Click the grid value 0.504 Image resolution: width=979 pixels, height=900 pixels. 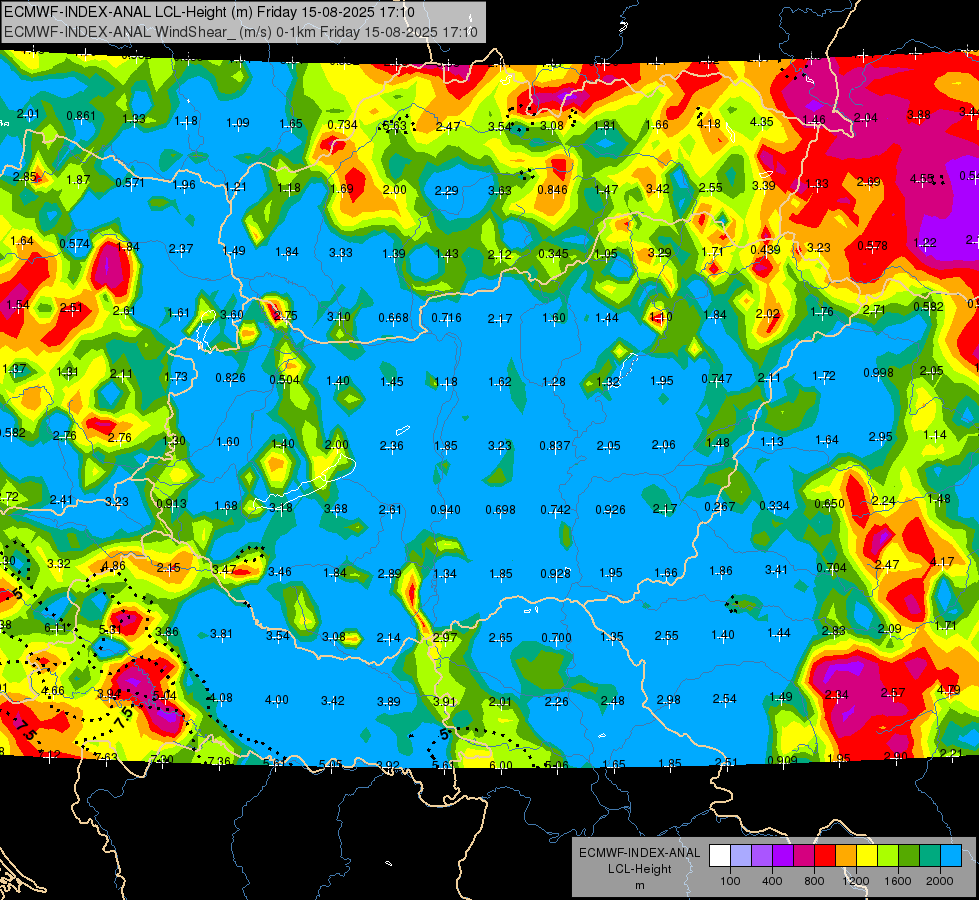pyautogui.click(x=284, y=380)
